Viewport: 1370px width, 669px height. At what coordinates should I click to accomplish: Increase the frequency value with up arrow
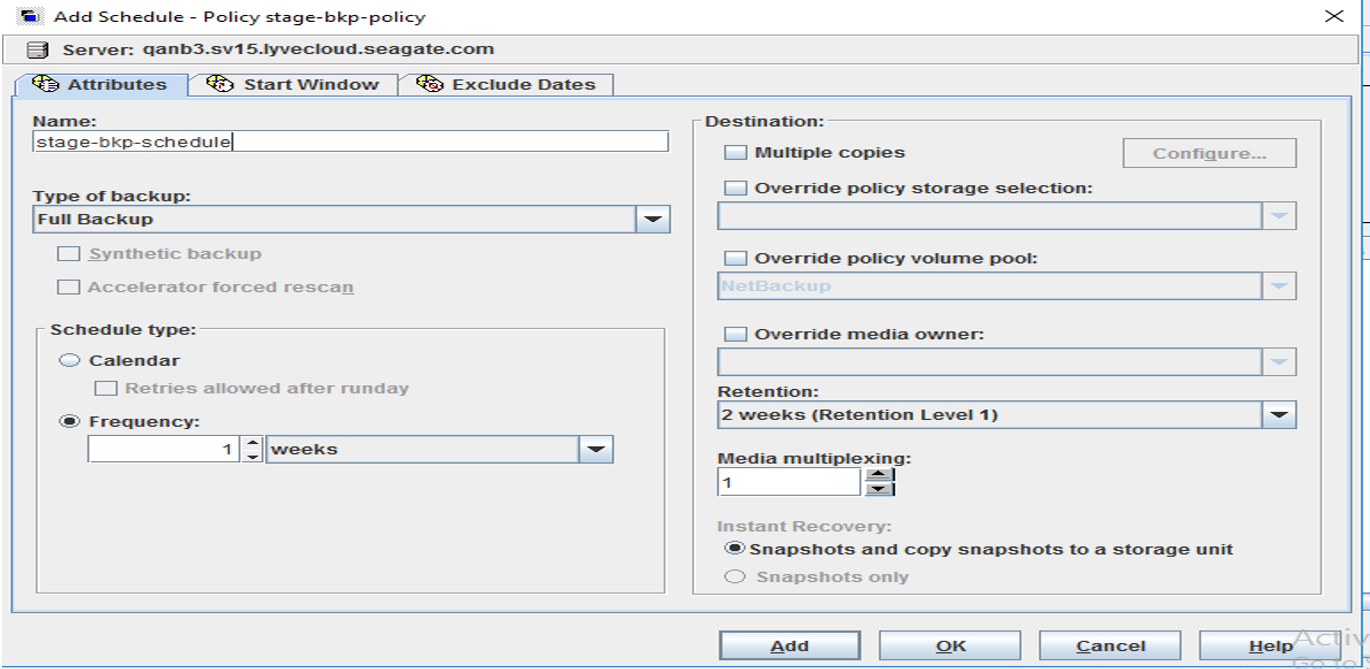tap(253, 443)
